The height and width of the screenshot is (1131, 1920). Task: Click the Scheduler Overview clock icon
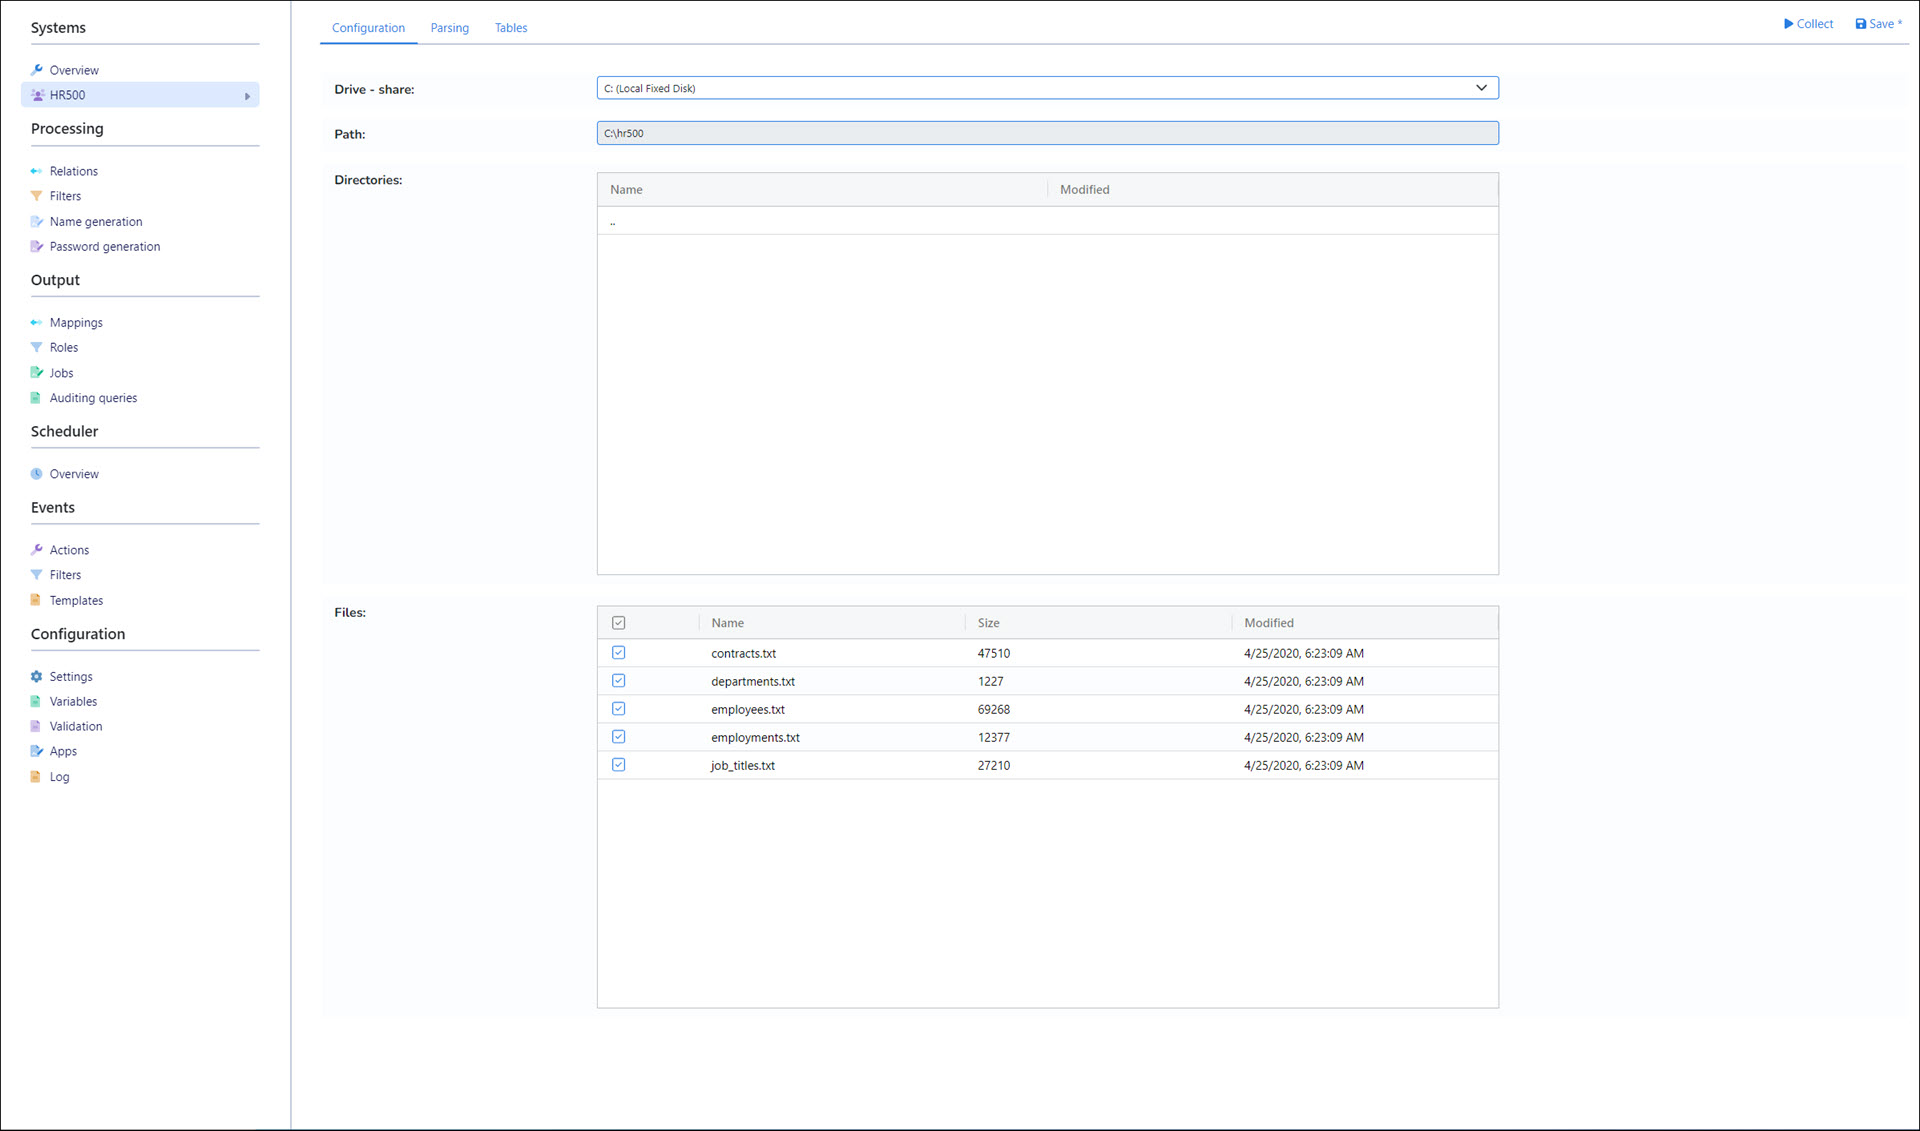click(x=37, y=474)
